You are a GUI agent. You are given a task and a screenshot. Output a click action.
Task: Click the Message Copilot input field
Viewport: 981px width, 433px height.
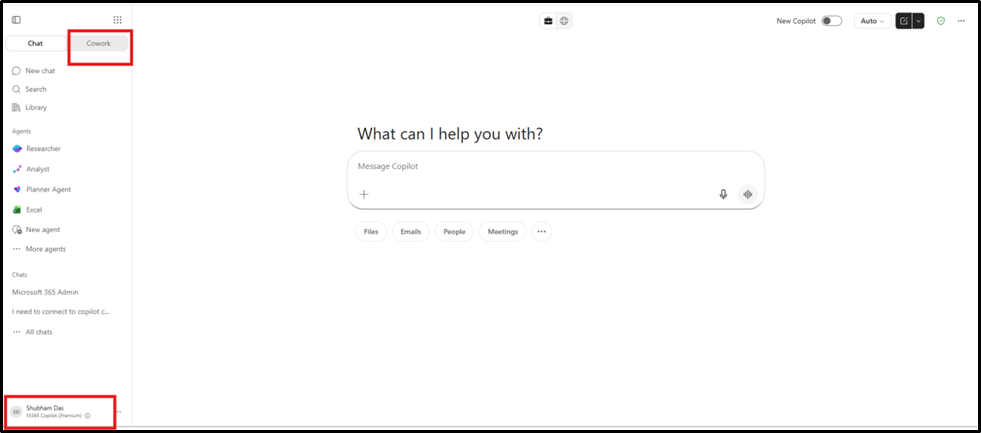555,167
